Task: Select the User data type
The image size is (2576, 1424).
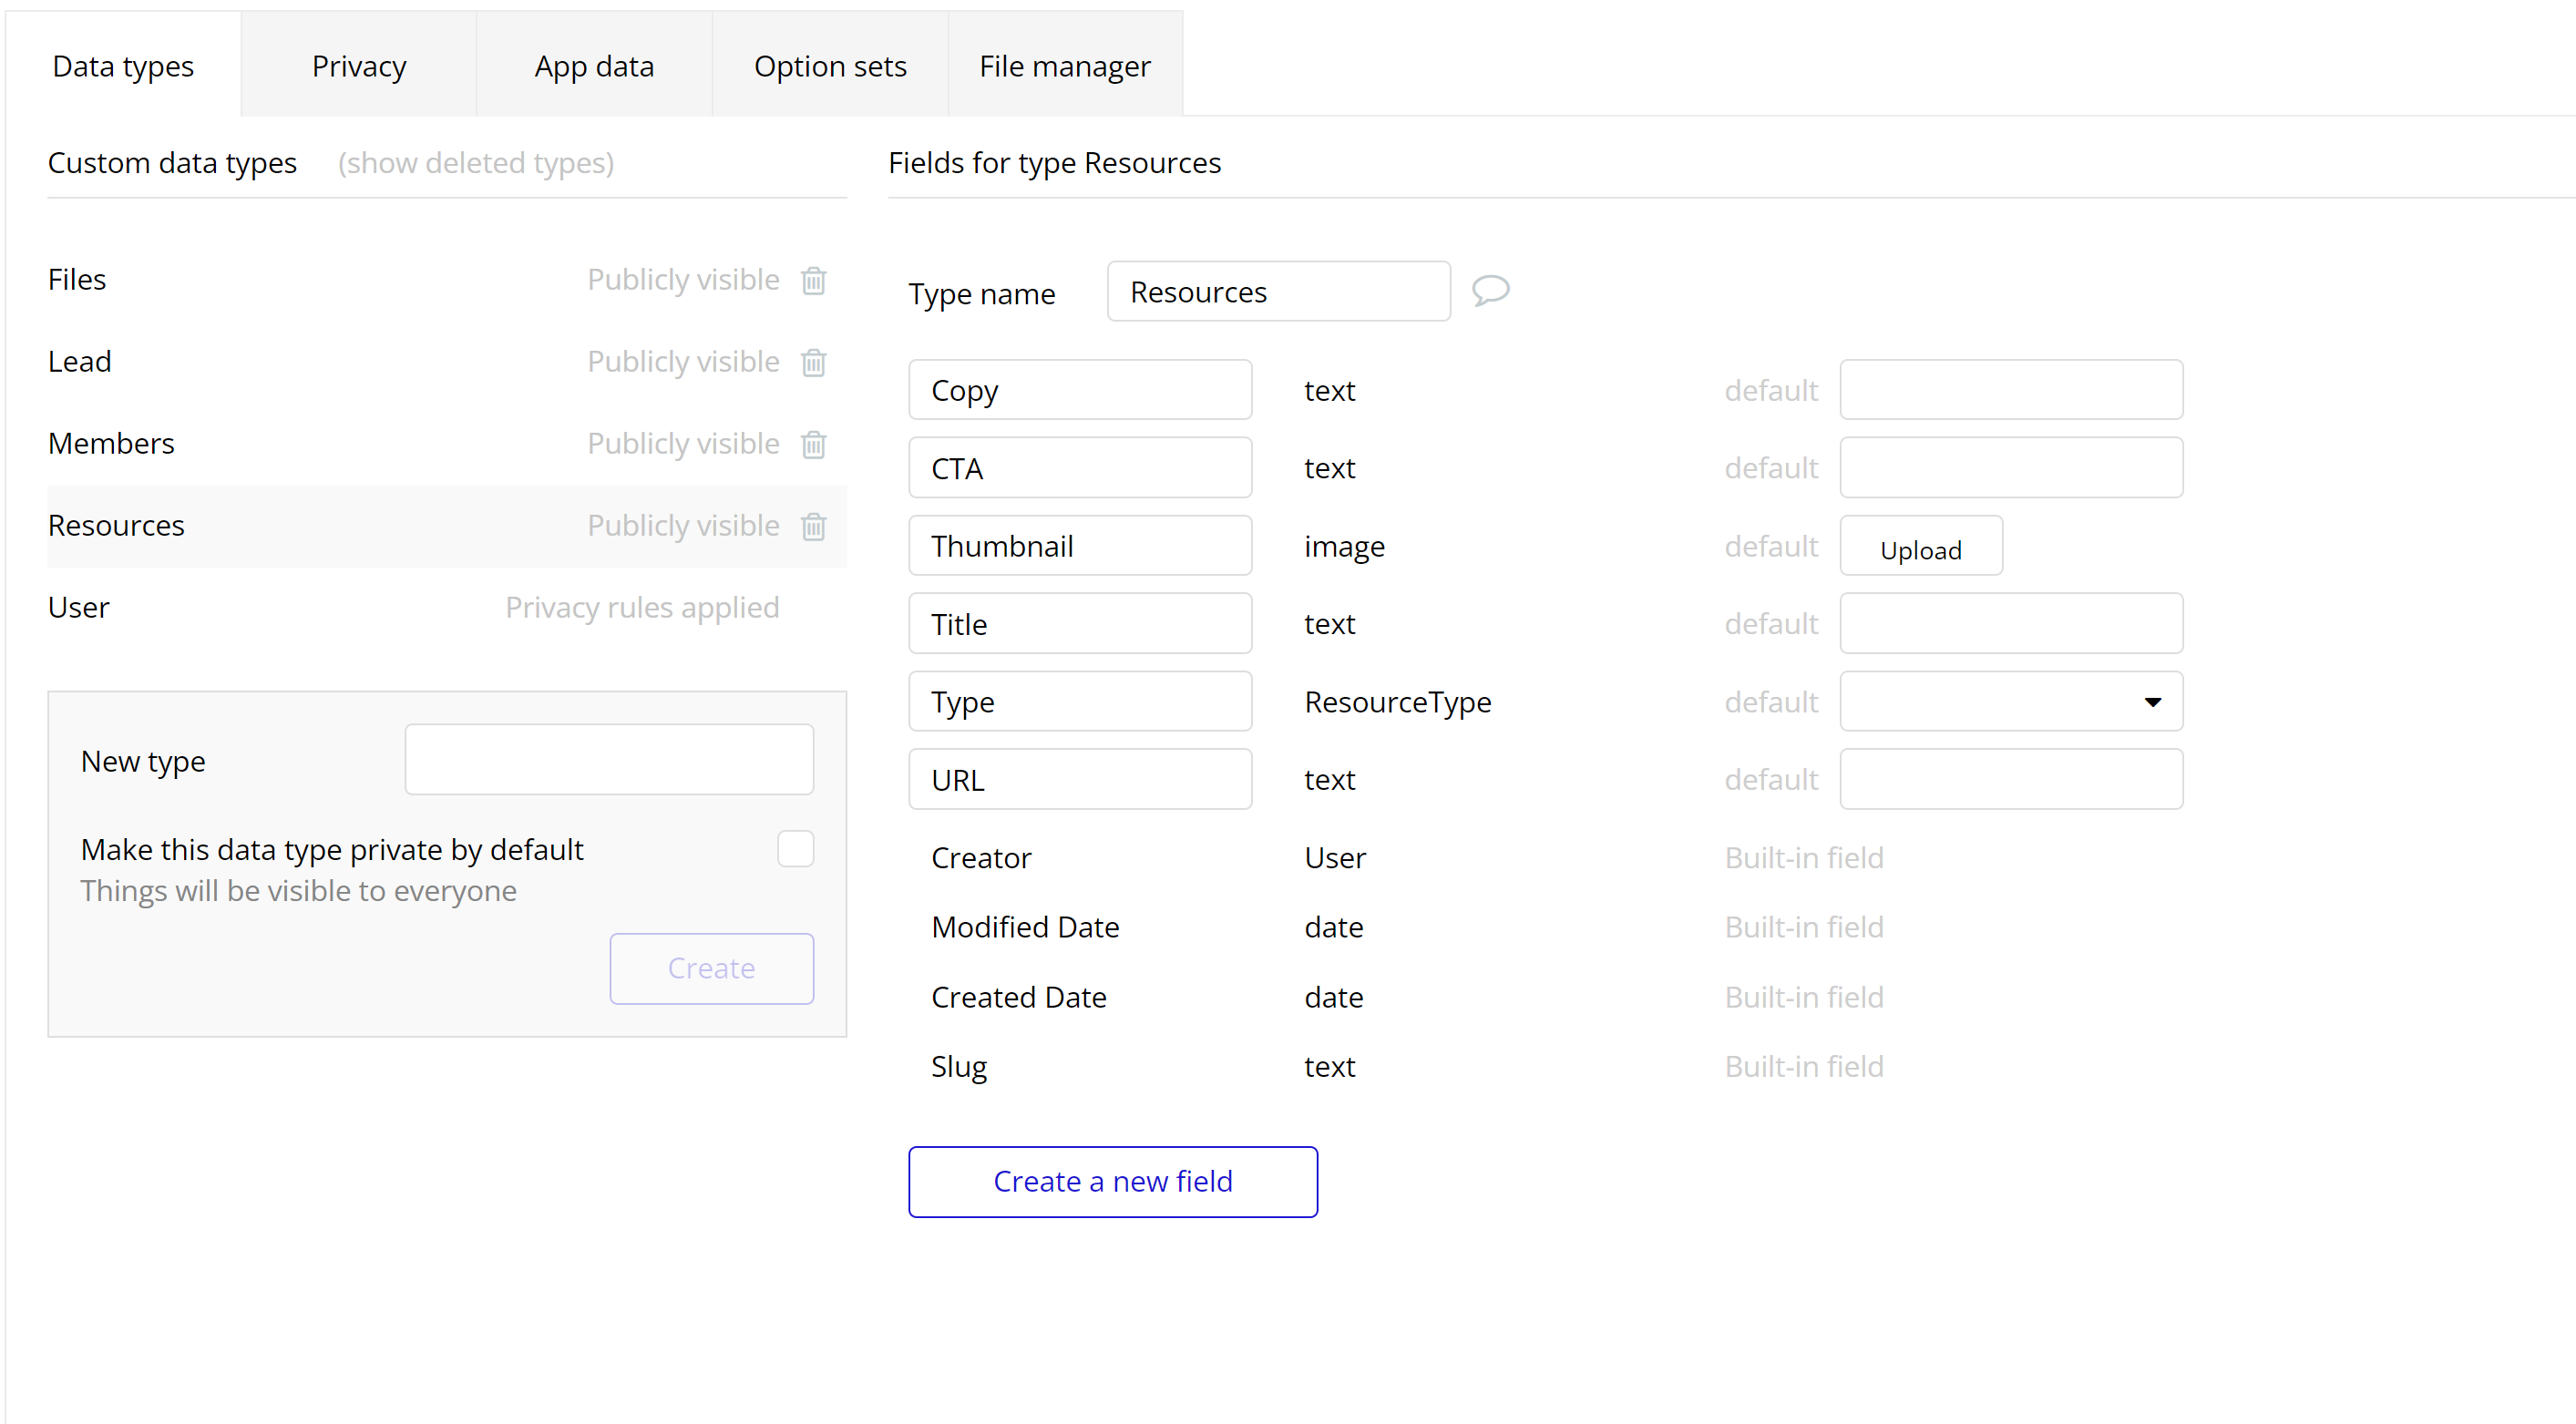Action: pyautogui.click(x=79, y=608)
